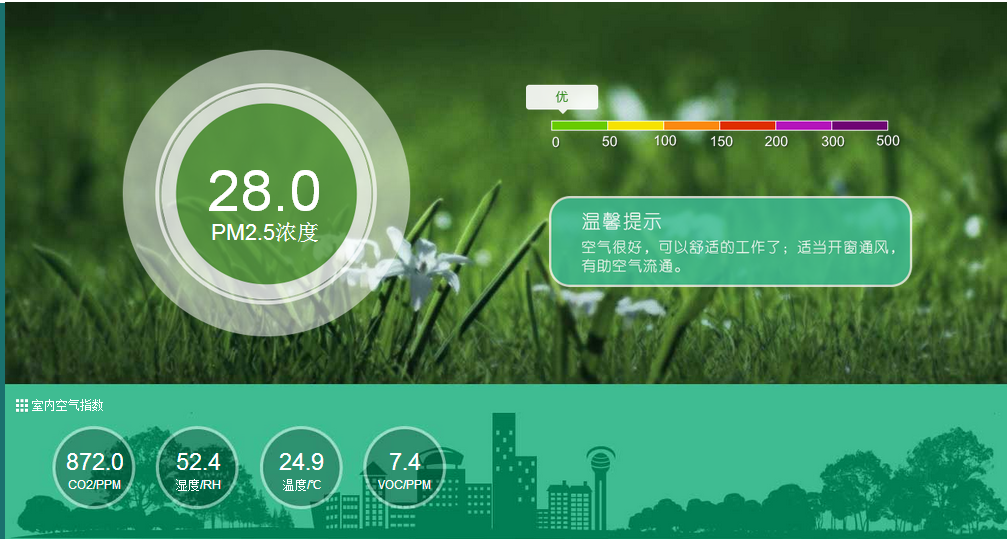Click the 温馨提示 heading text
The width and height of the screenshot is (1007, 539).
coord(621,222)
